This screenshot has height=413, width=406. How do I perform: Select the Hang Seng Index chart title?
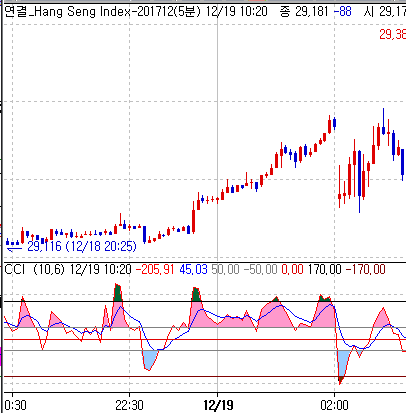(x=103, y=12)
